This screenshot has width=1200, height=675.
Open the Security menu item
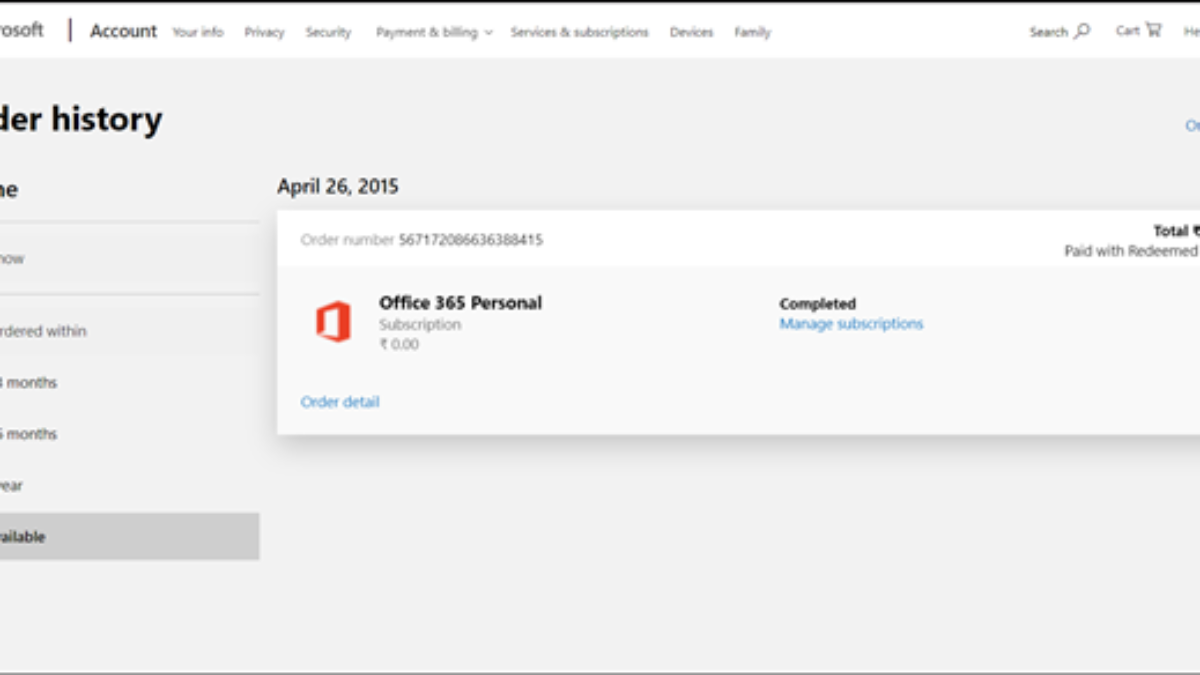[328, 32]
